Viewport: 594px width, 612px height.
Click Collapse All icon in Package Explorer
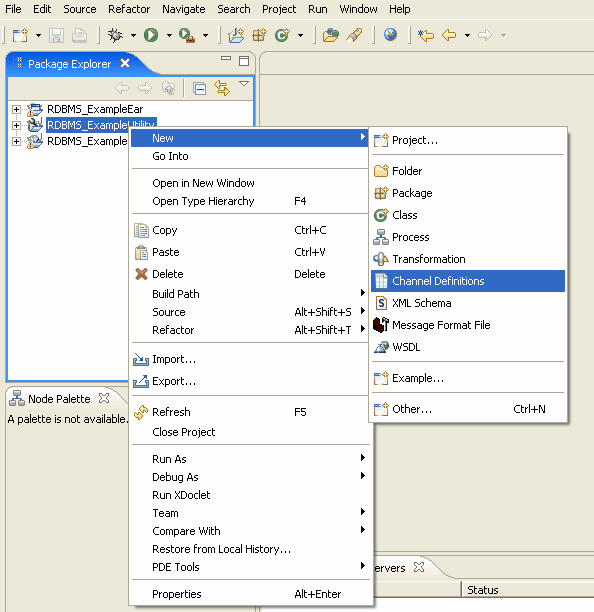click(x=199, y=89)
